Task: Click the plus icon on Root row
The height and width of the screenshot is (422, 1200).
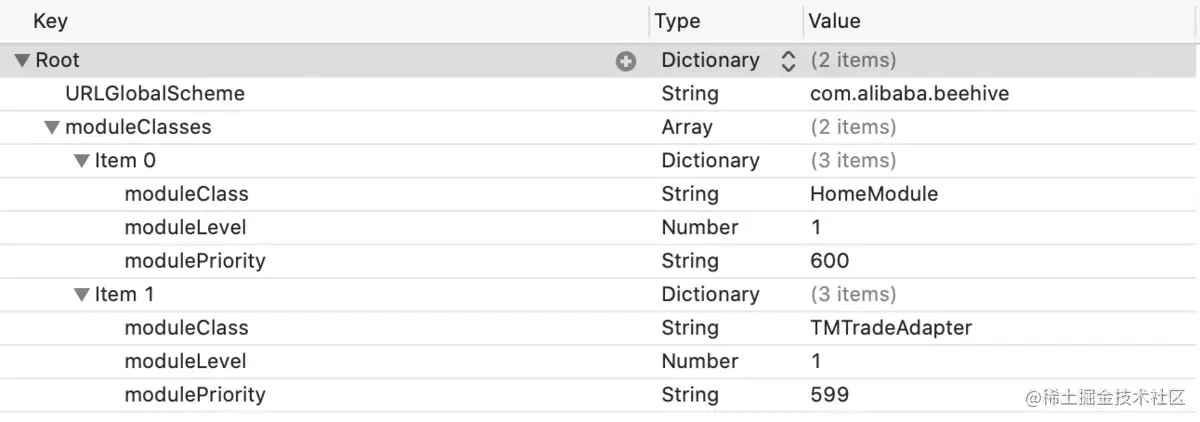Action: (626, 61)
